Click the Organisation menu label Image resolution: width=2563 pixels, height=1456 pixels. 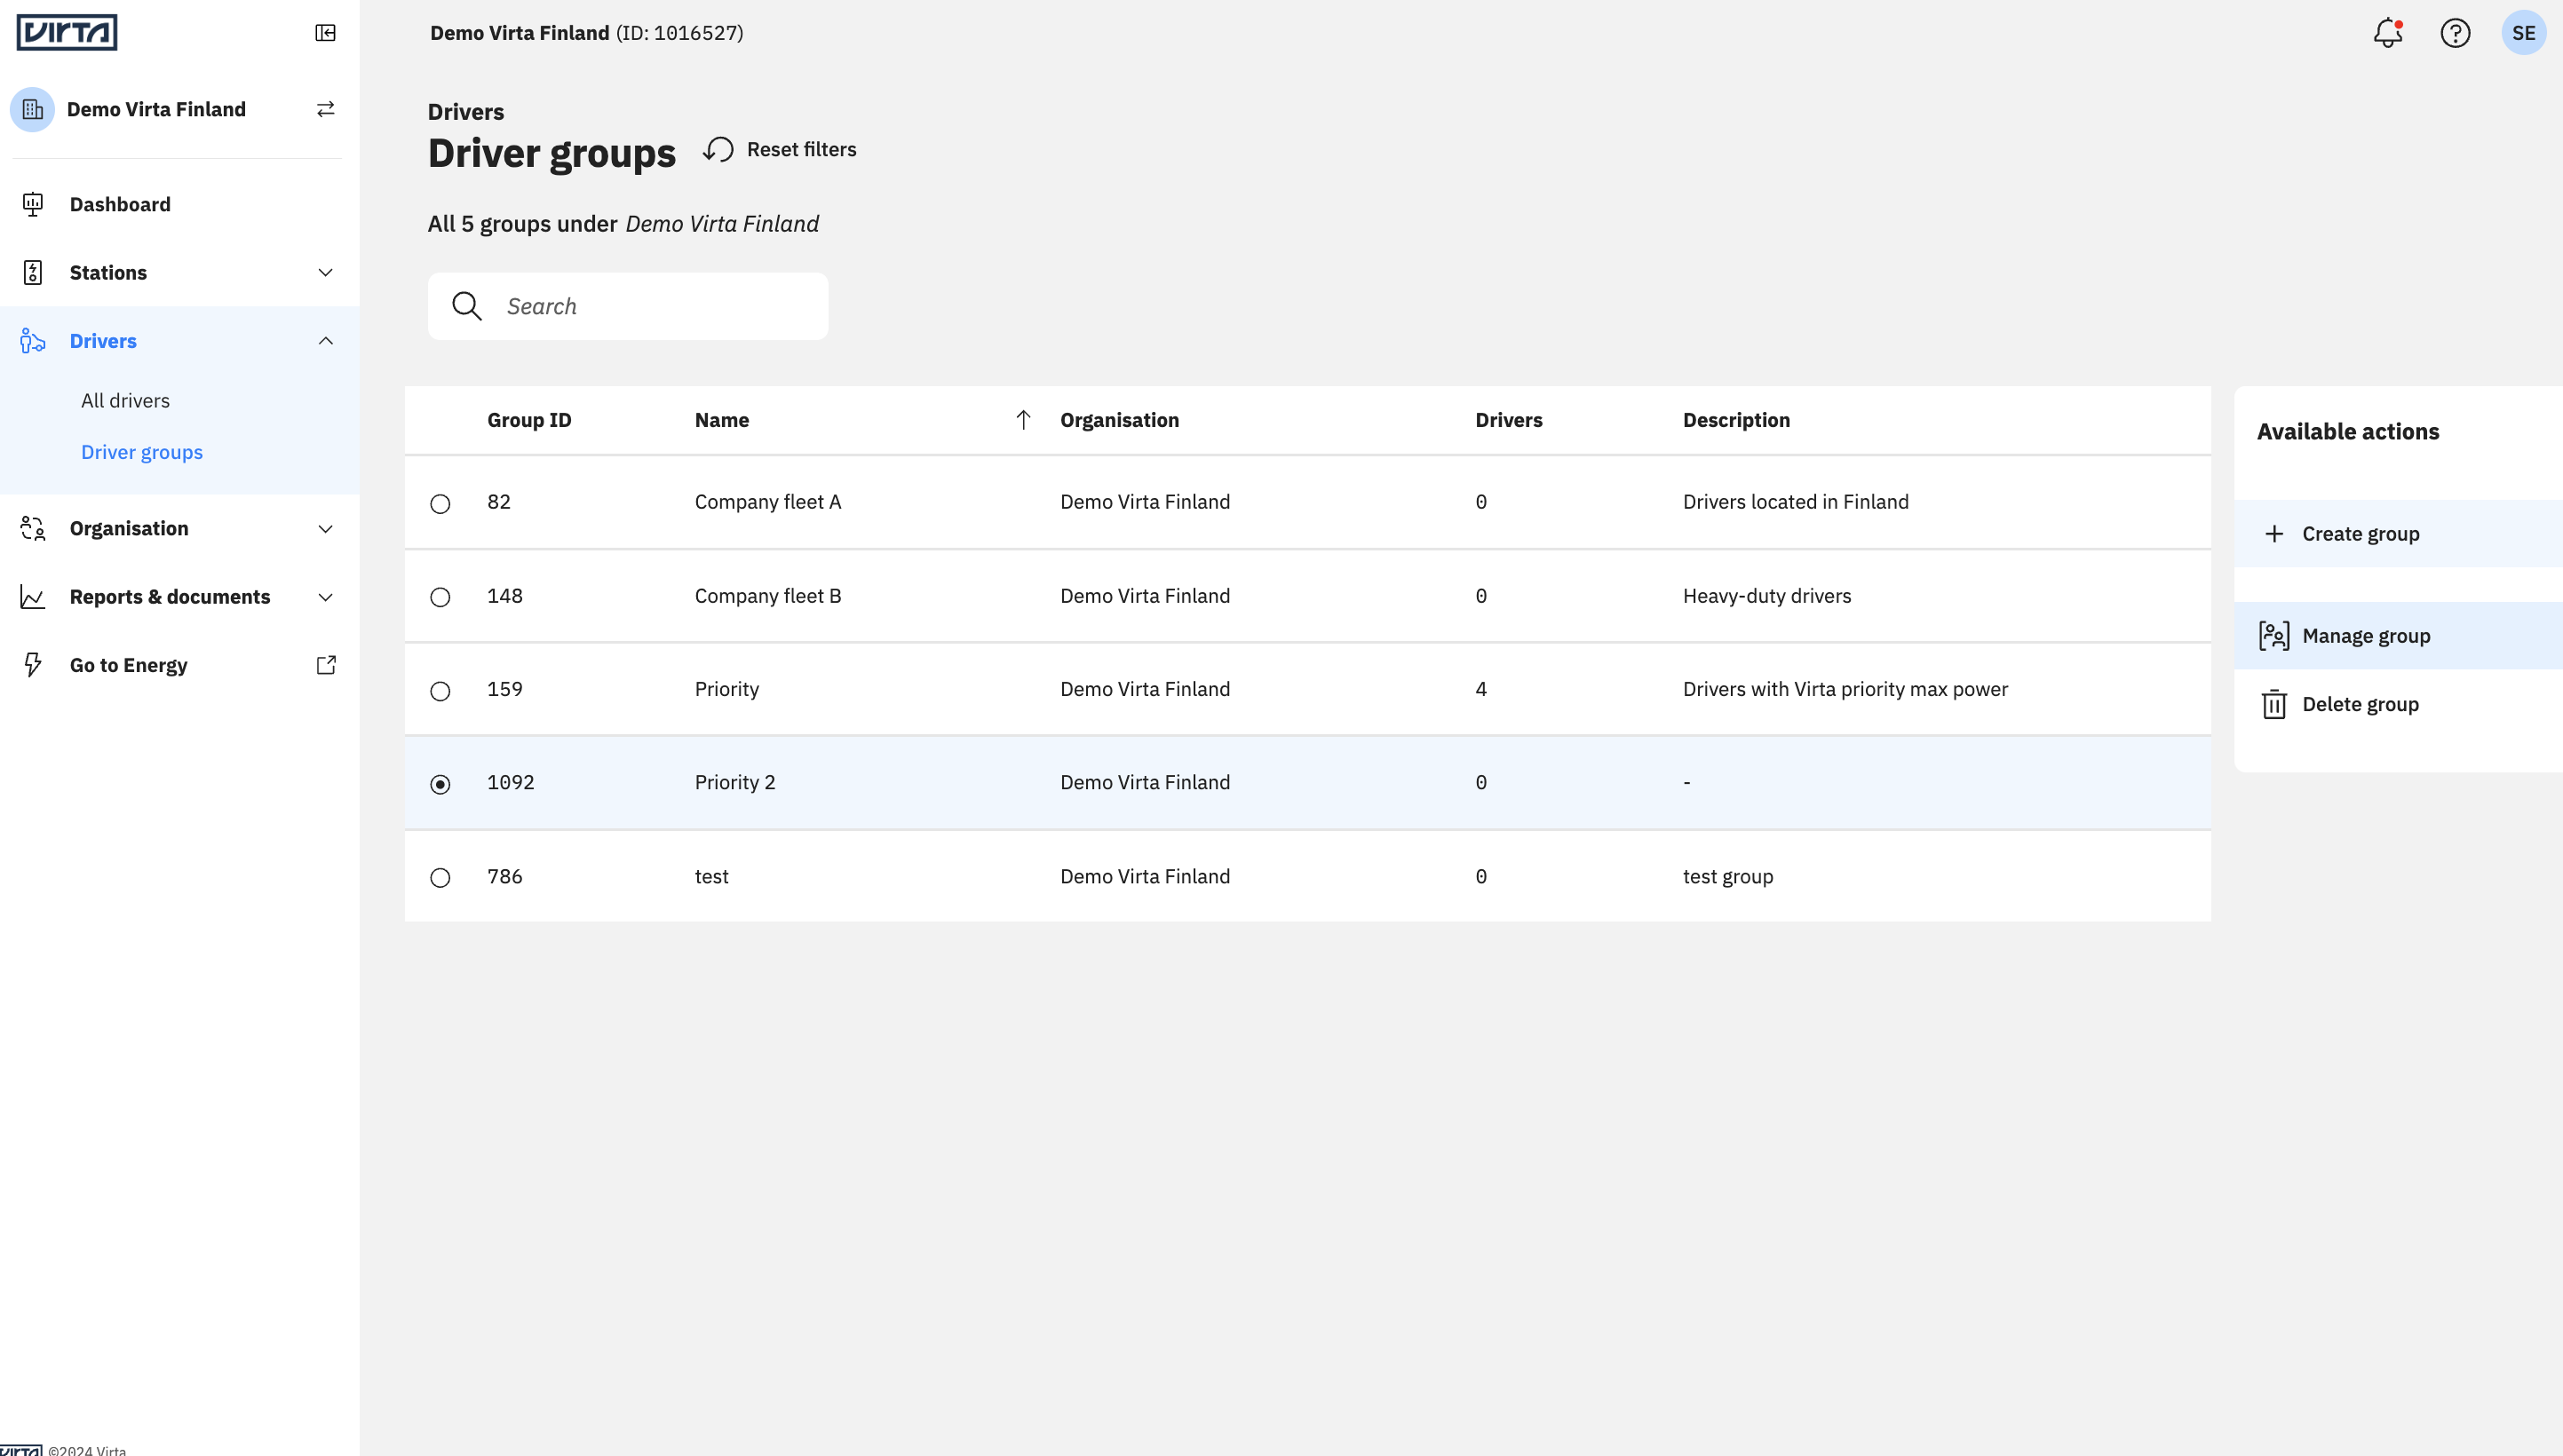[x=129, y=528]
